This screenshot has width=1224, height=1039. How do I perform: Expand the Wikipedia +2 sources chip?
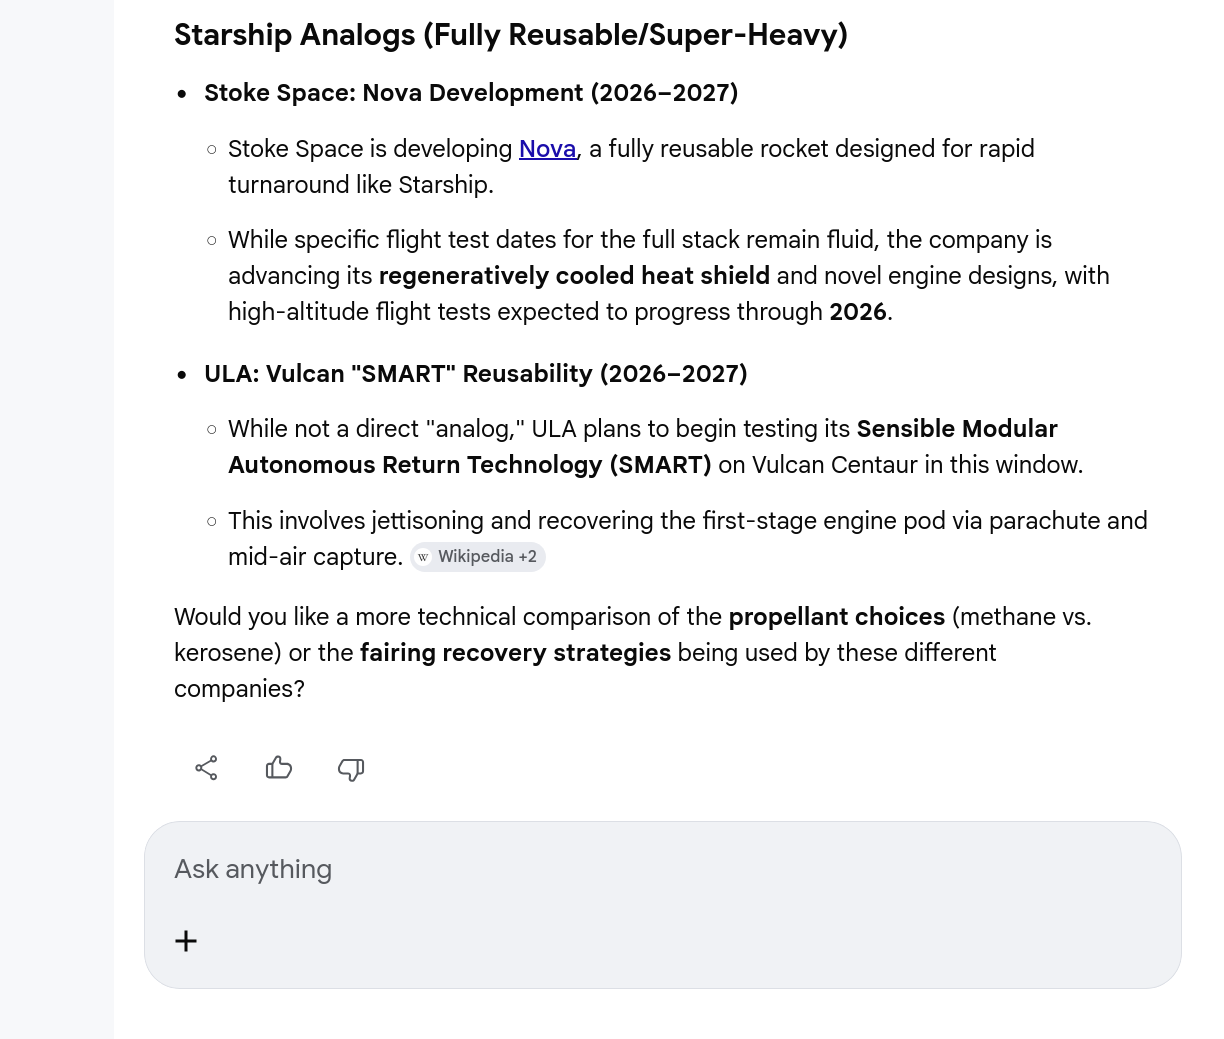476,557
